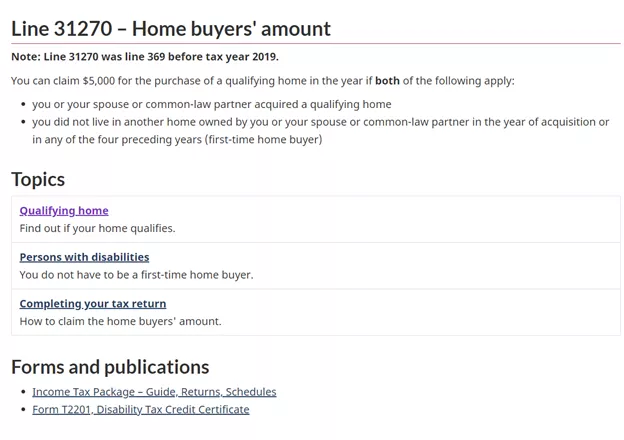Open Income Tax Package guide link
This screenshot has width=624, height=440.
pos(154,392)
